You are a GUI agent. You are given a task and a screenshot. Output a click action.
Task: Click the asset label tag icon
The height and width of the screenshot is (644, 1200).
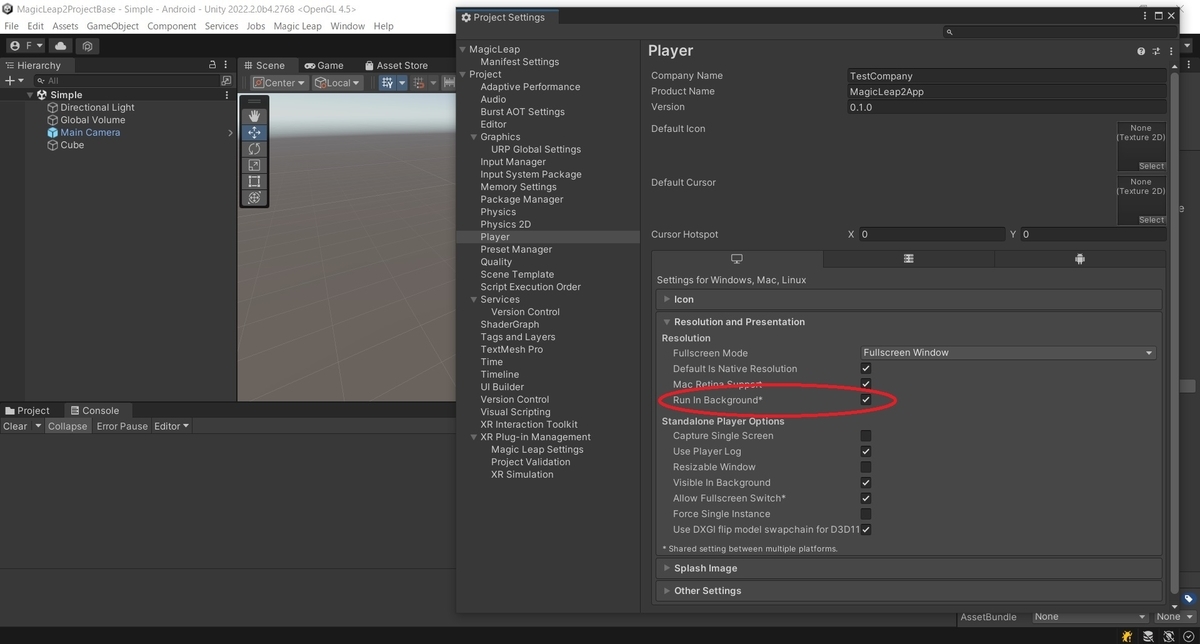(1188, 599)
